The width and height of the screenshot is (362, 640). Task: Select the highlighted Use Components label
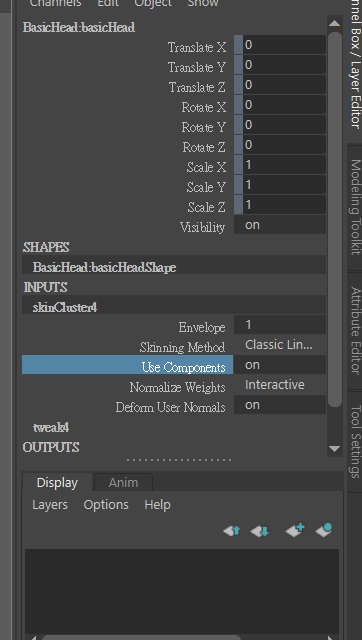click(127, 365)
